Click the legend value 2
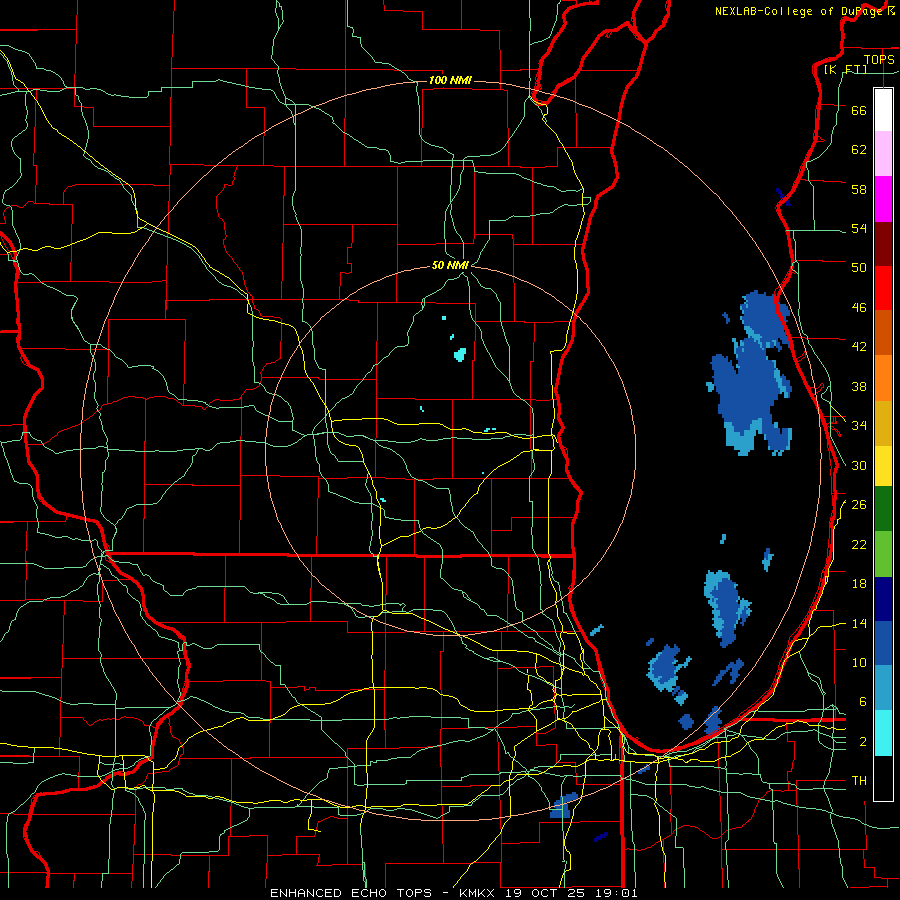 863,742
